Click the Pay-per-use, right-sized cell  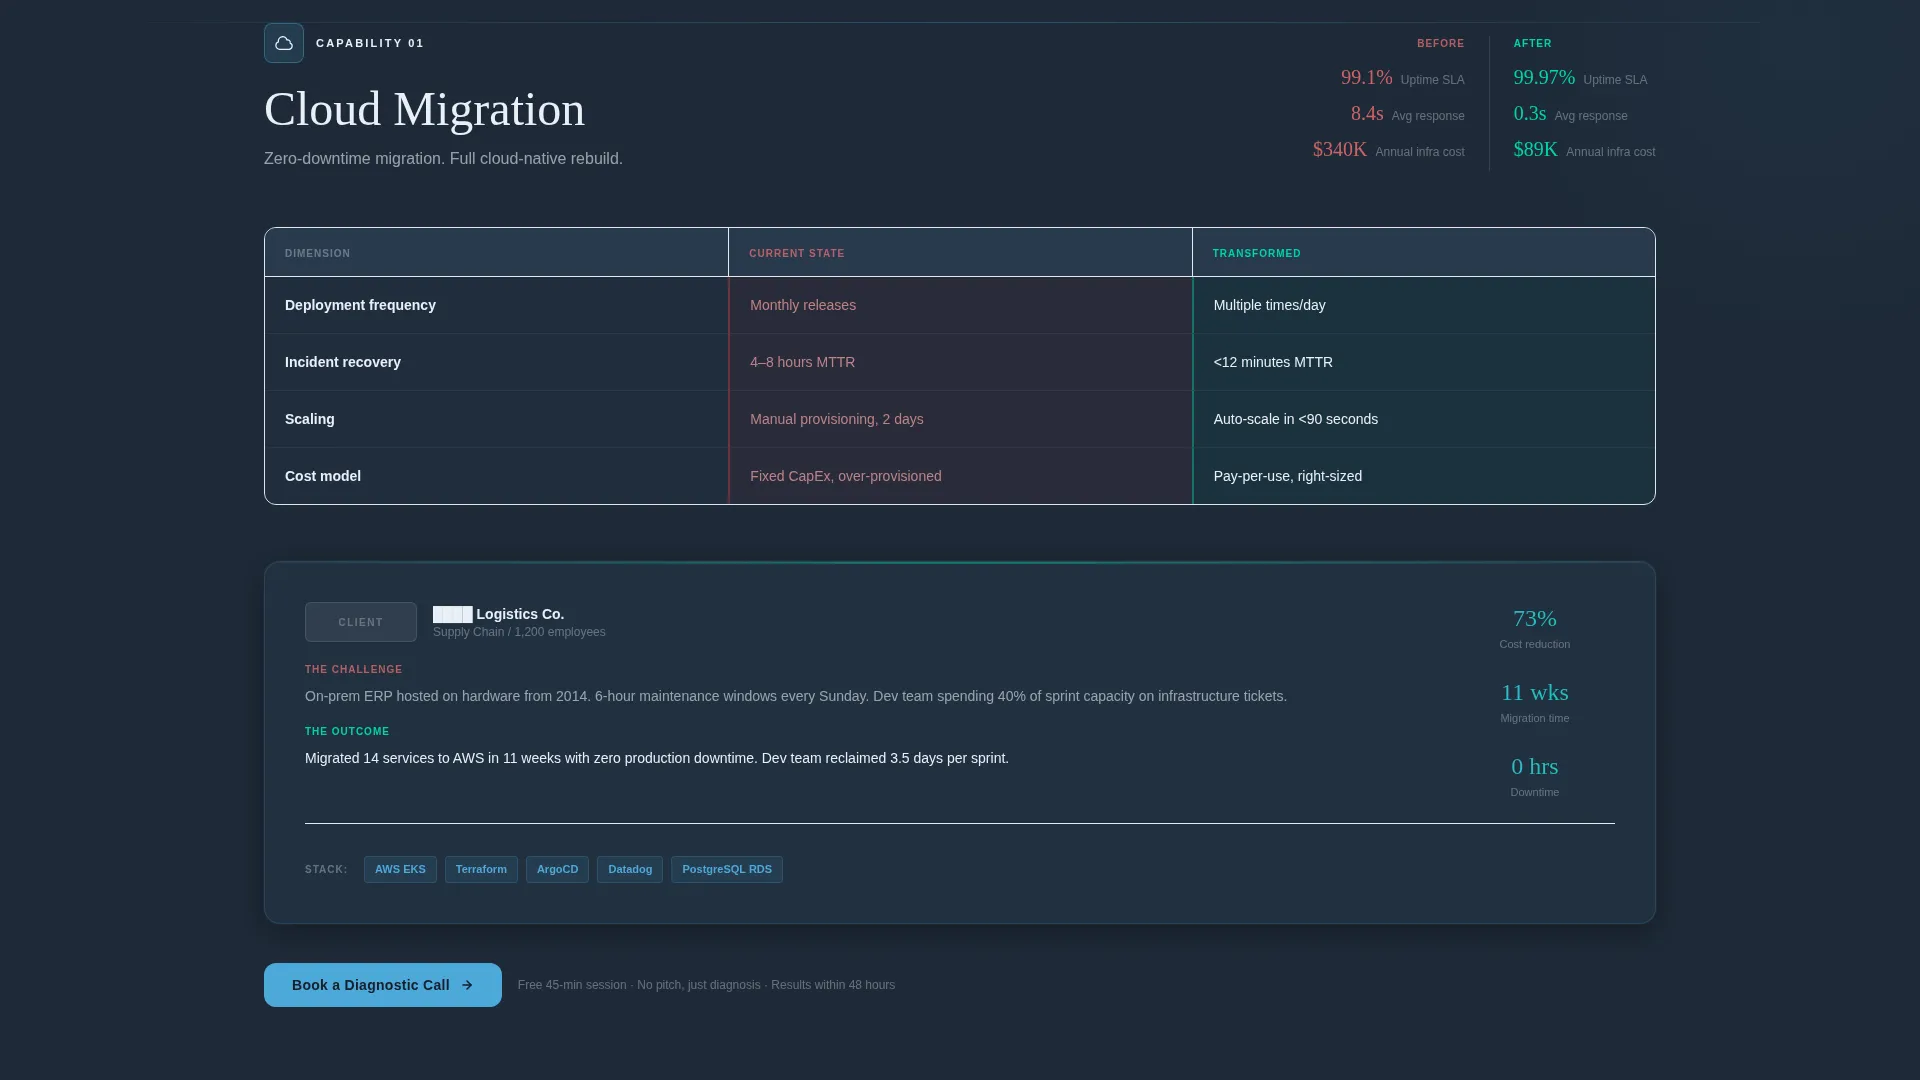1424,476
